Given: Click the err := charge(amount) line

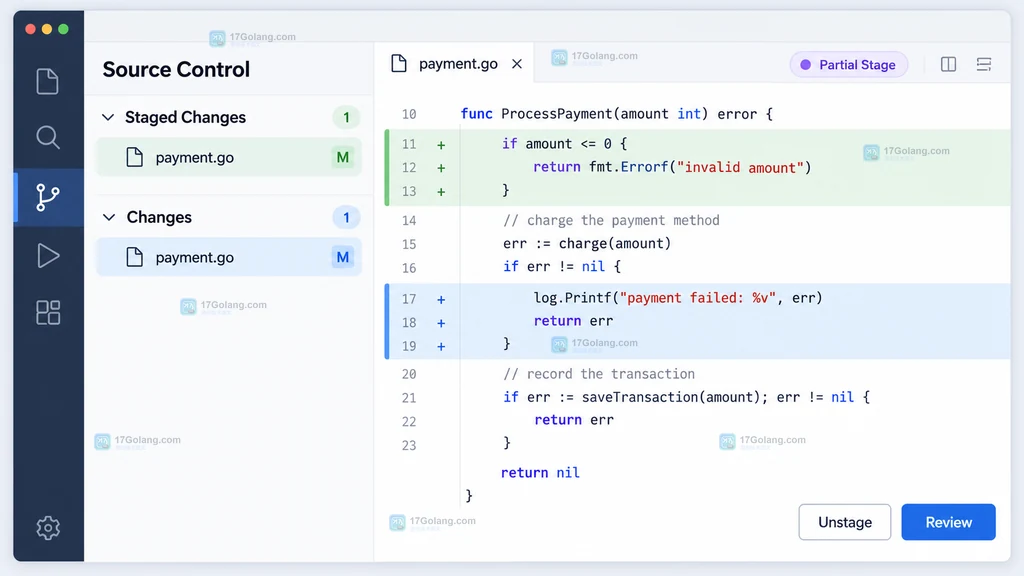Looking at the screenshot, I should pos(587,244).
